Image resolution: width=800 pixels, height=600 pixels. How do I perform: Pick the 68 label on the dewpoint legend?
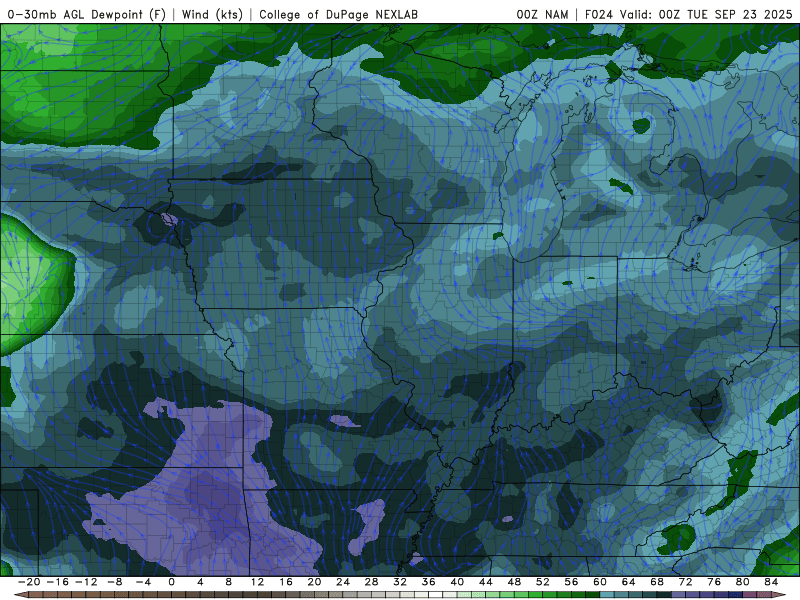[657, 582]
